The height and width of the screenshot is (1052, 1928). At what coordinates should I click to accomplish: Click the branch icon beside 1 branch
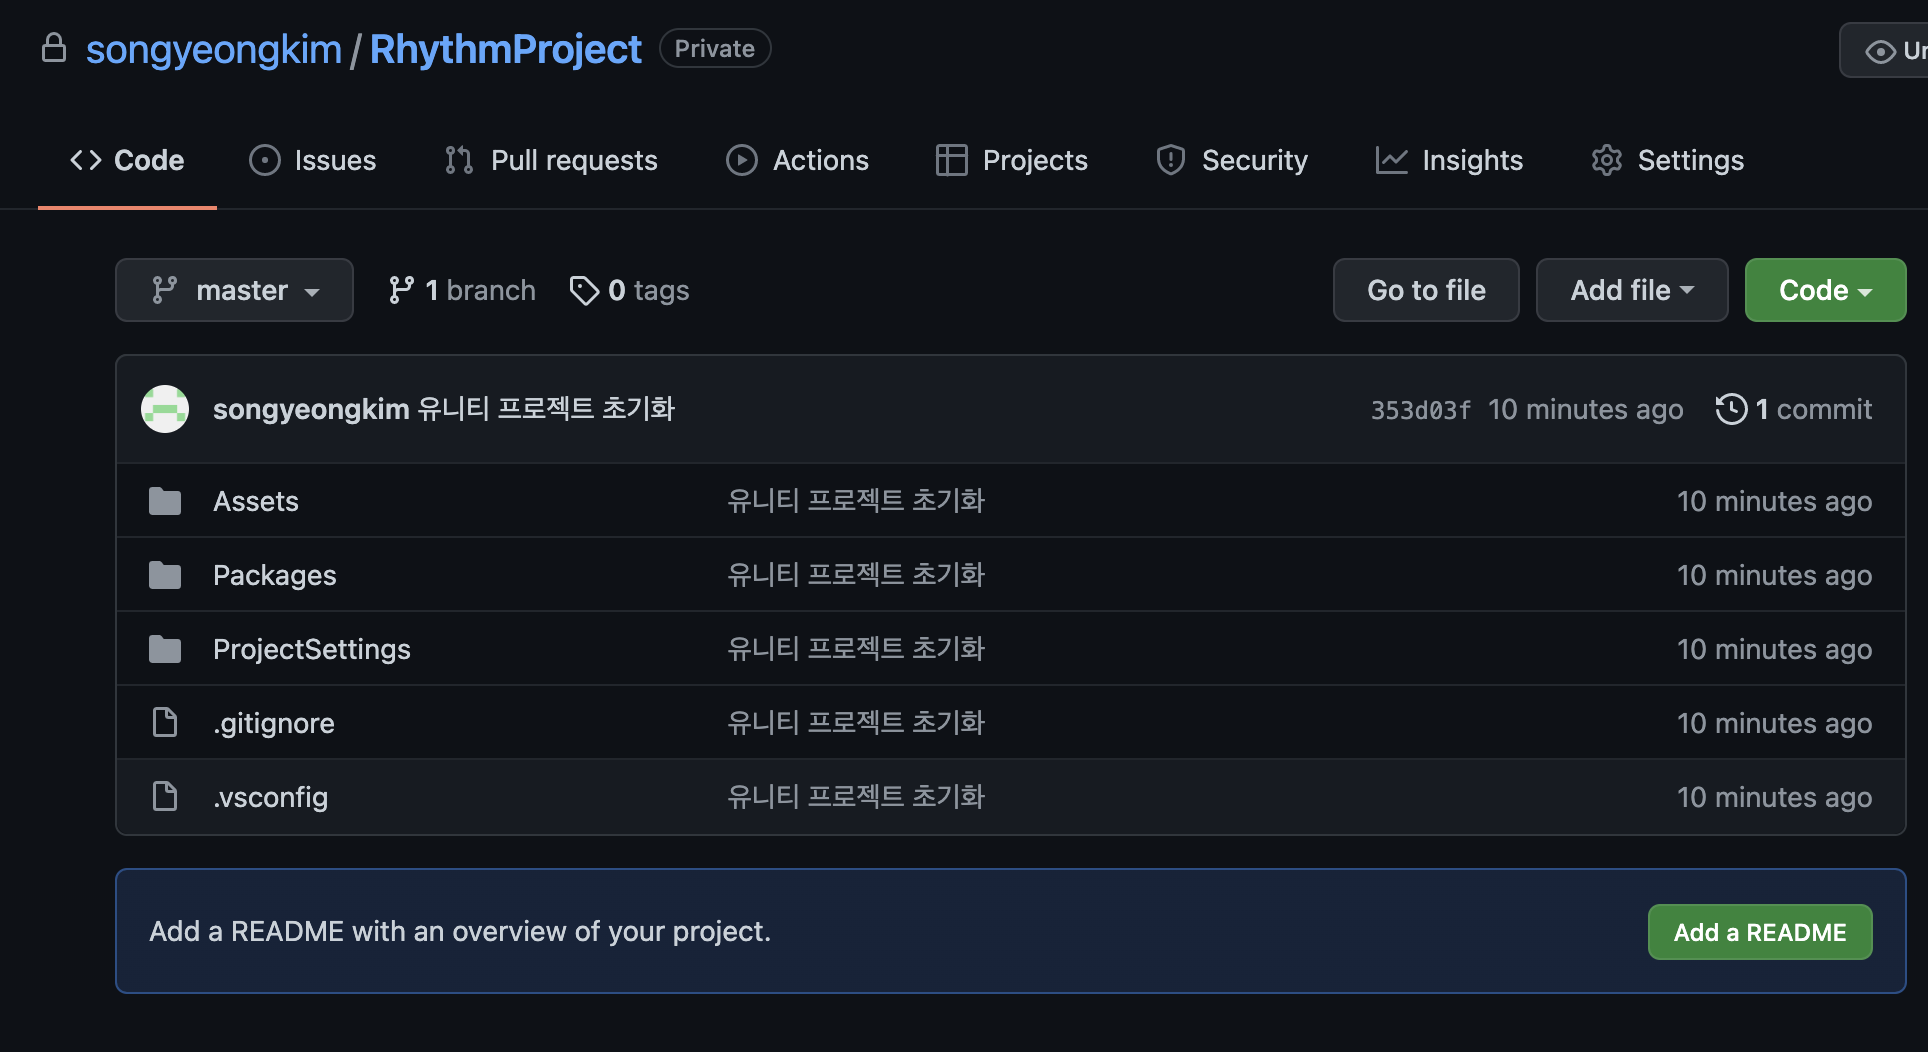[401, 290]
